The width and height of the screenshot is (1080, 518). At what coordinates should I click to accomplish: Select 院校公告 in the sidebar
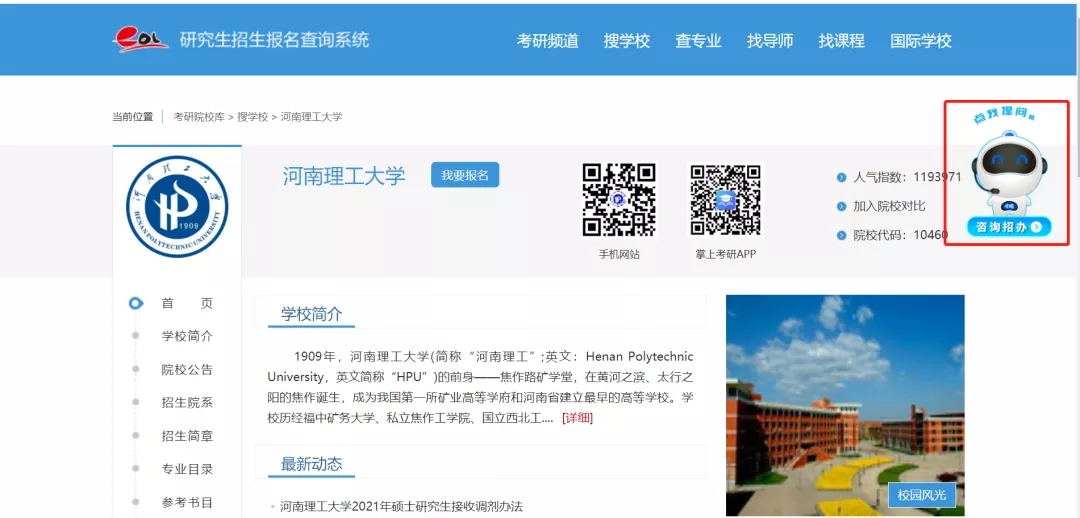click(x=187, y=370)
